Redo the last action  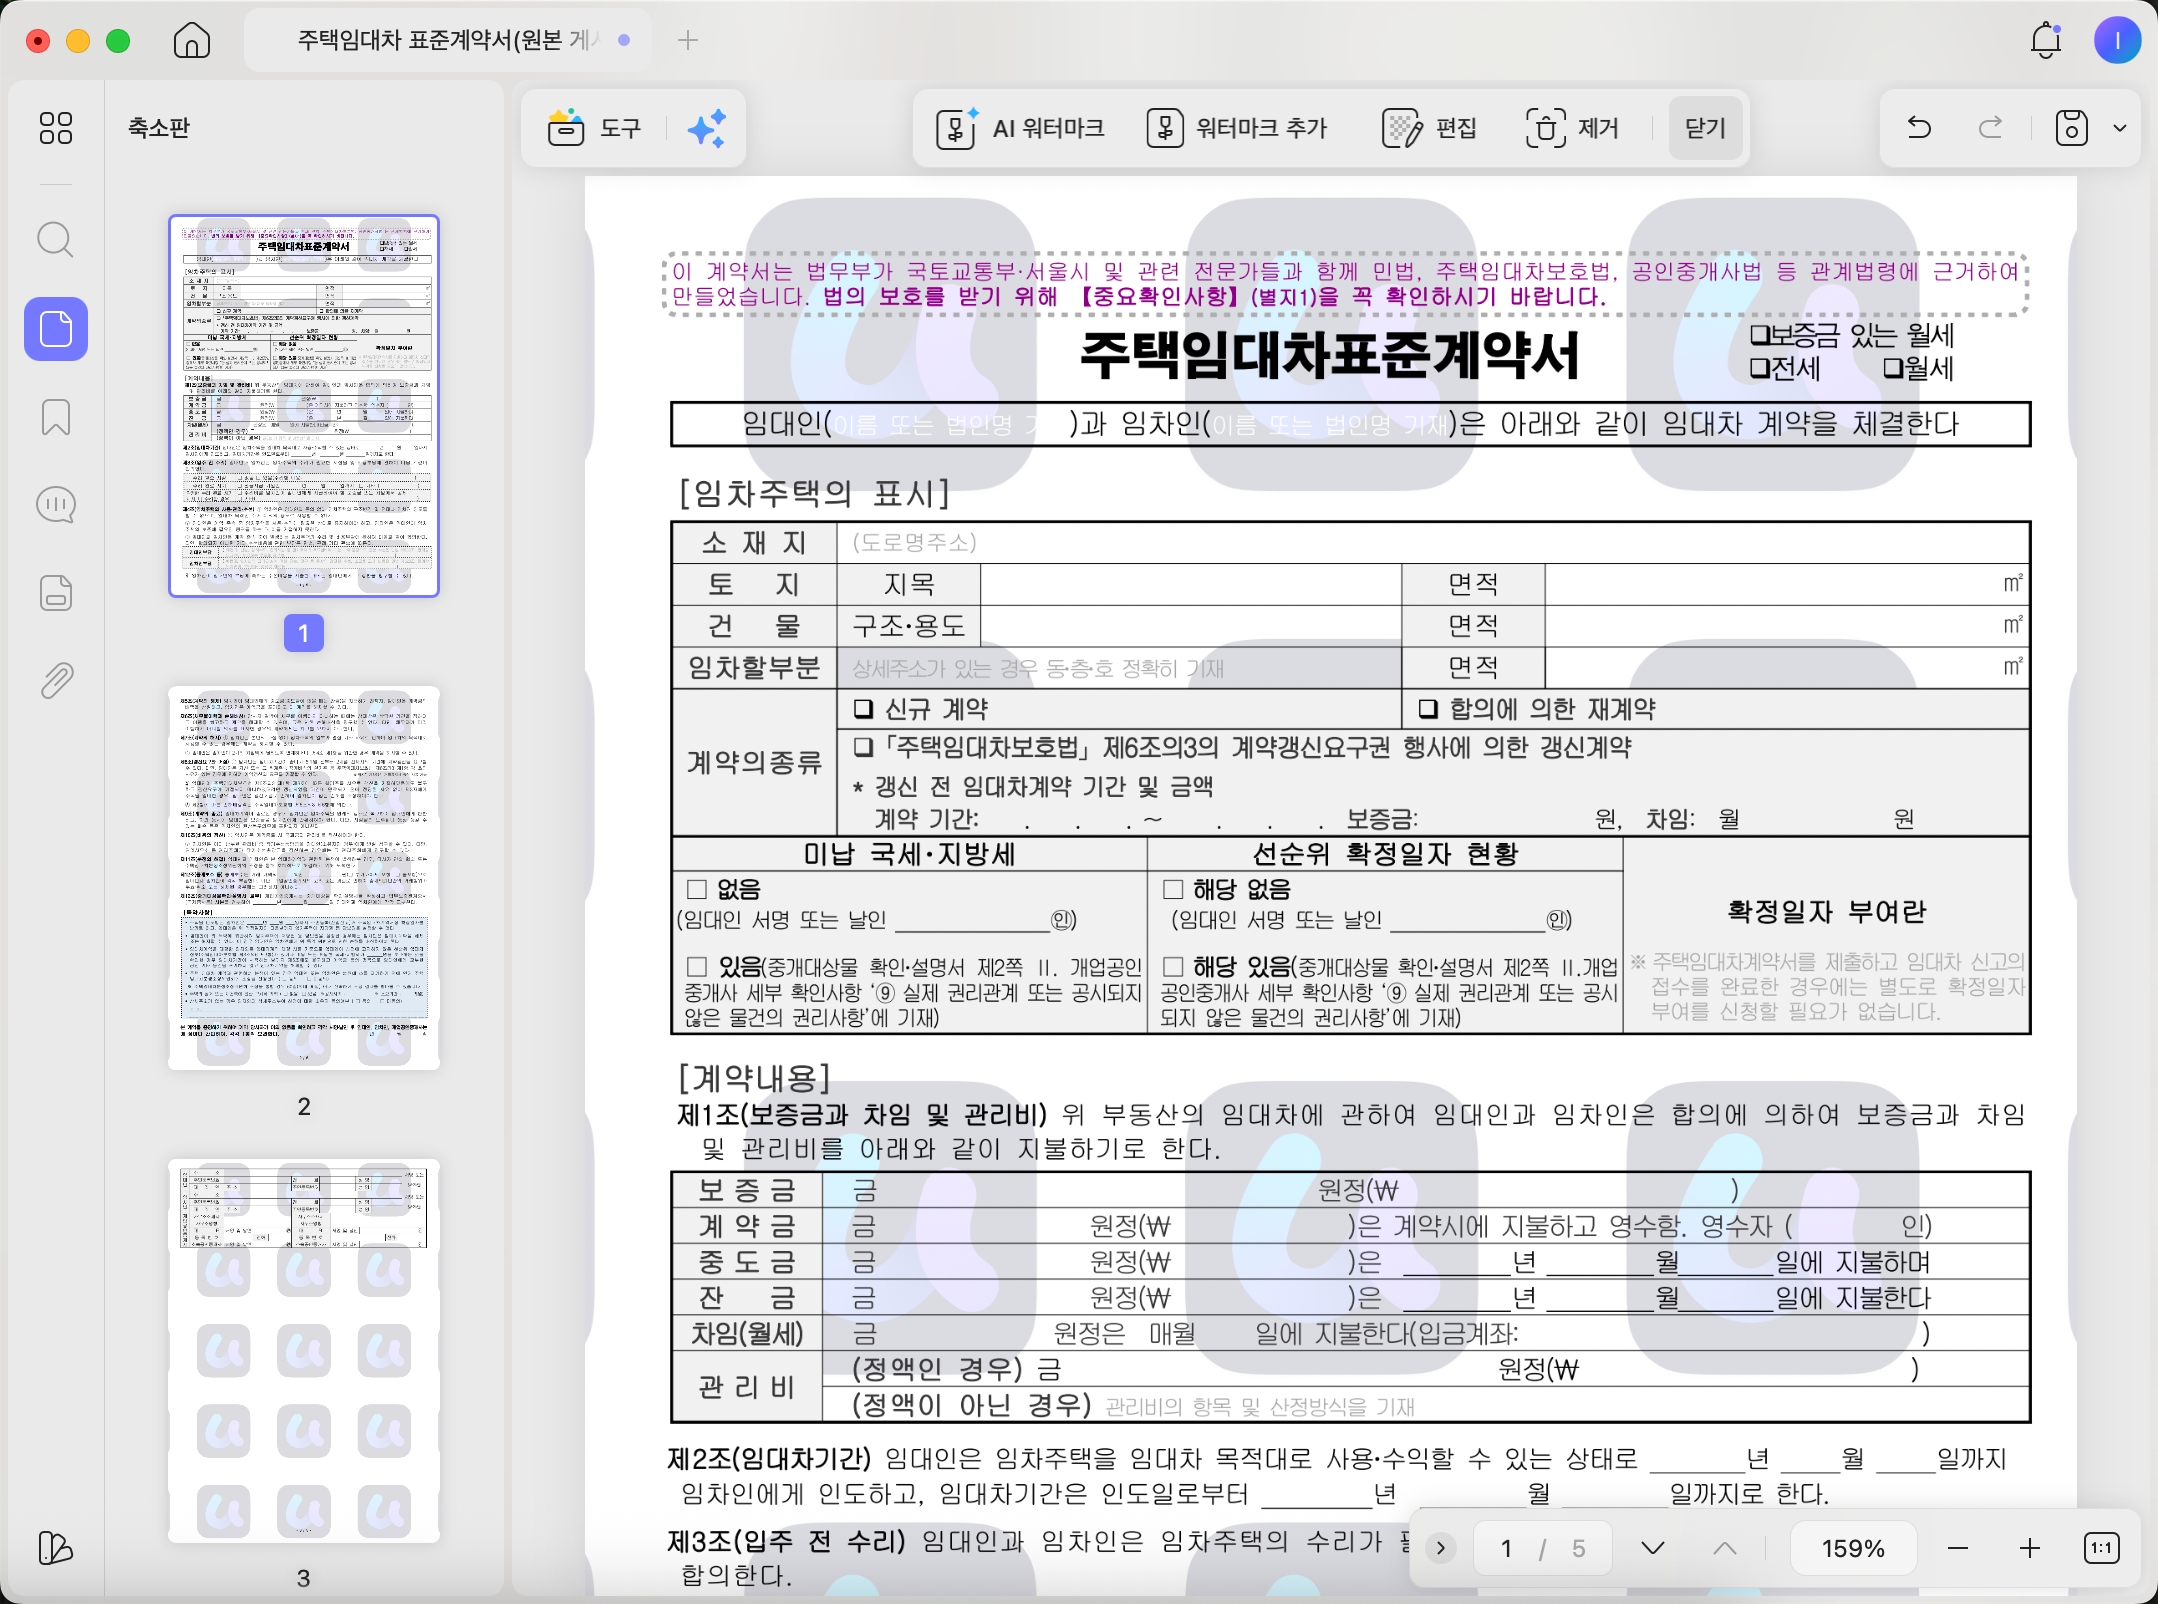click(1991, 128)
